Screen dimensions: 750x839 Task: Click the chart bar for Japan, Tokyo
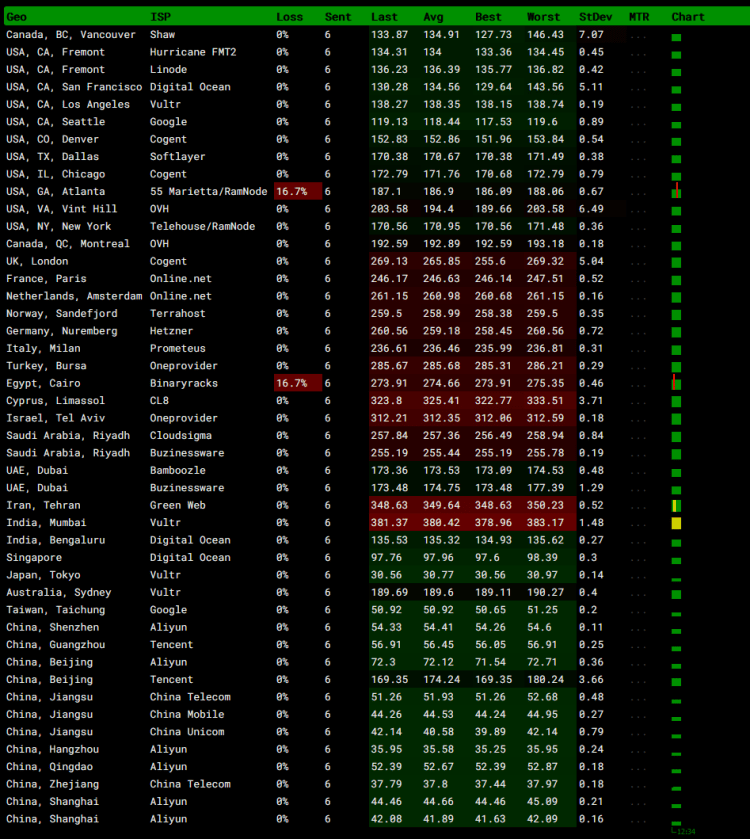[x=676, y=579]
